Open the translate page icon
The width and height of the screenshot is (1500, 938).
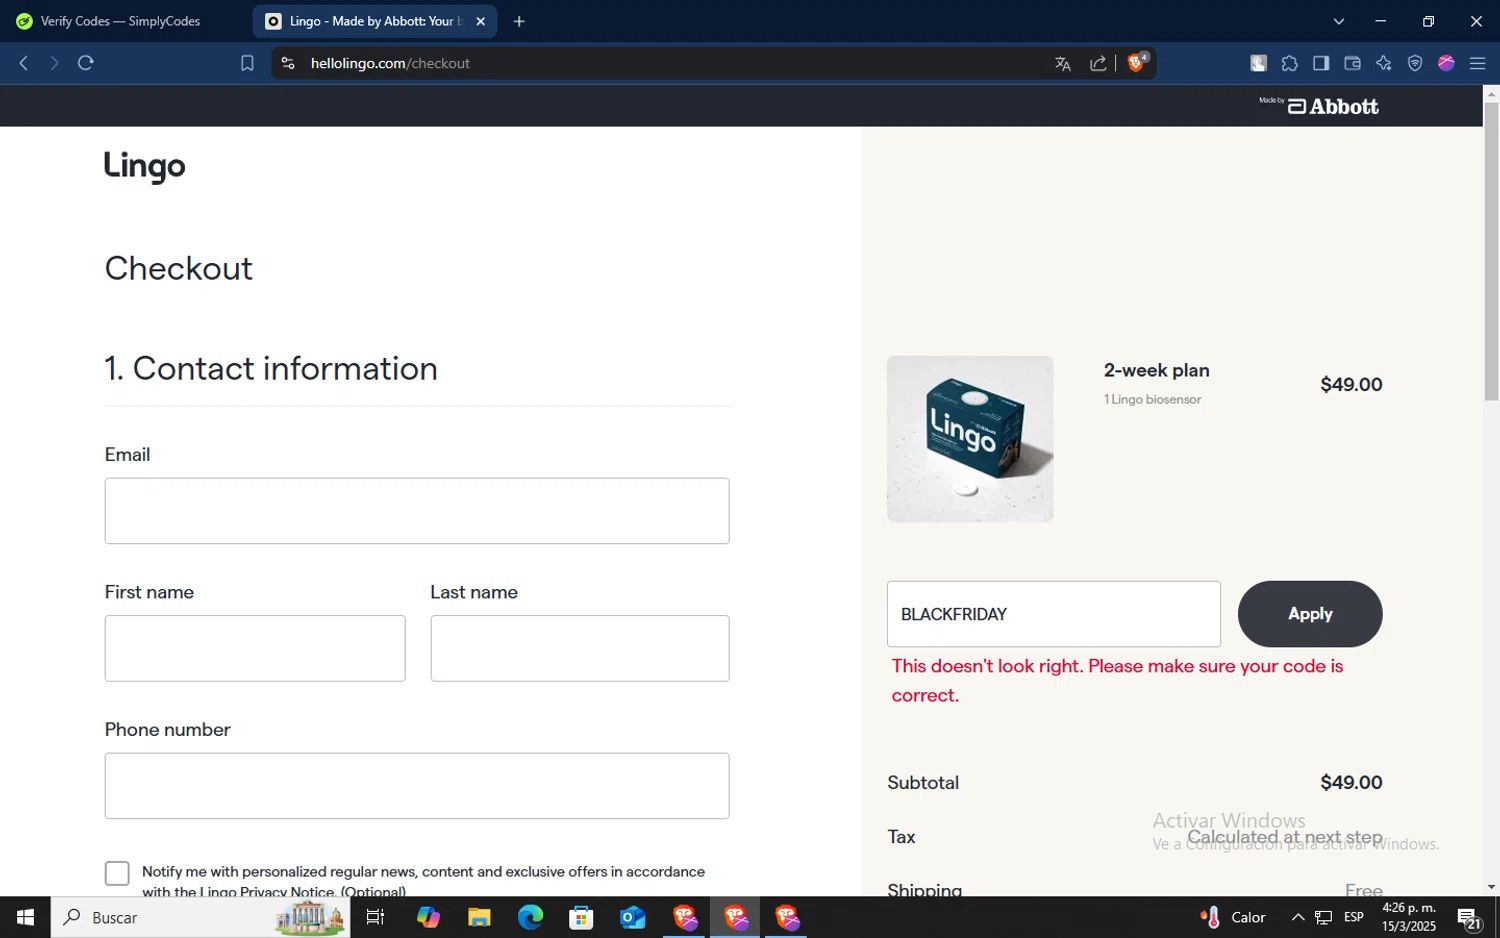[1062, 64]
